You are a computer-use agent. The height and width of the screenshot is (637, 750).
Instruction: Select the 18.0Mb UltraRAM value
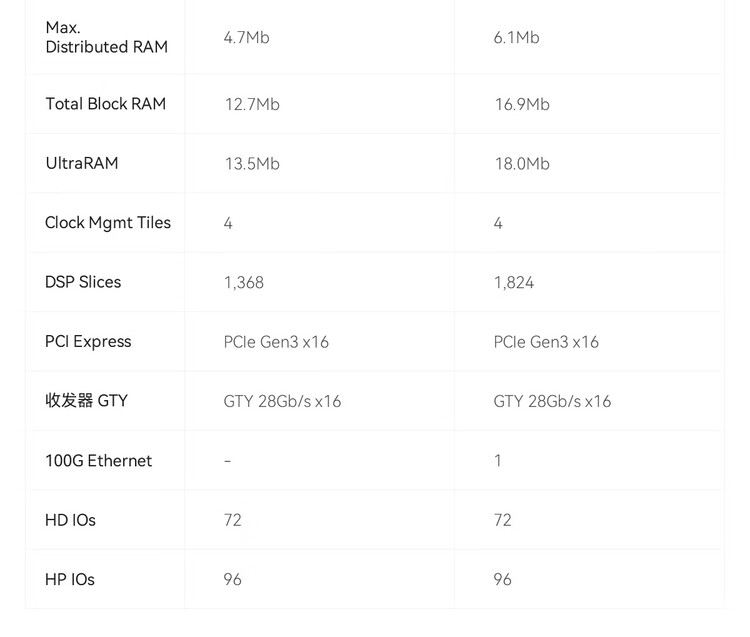click(522, 164)
